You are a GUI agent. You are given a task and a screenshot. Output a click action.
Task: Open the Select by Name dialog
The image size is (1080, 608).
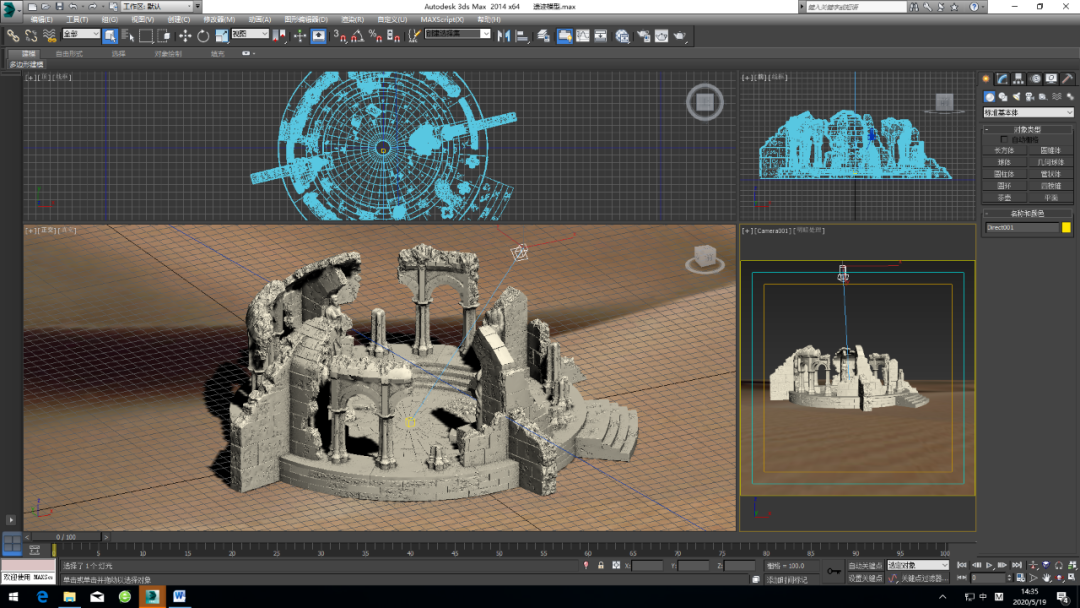pyautogui.click(x=128, y=36)
